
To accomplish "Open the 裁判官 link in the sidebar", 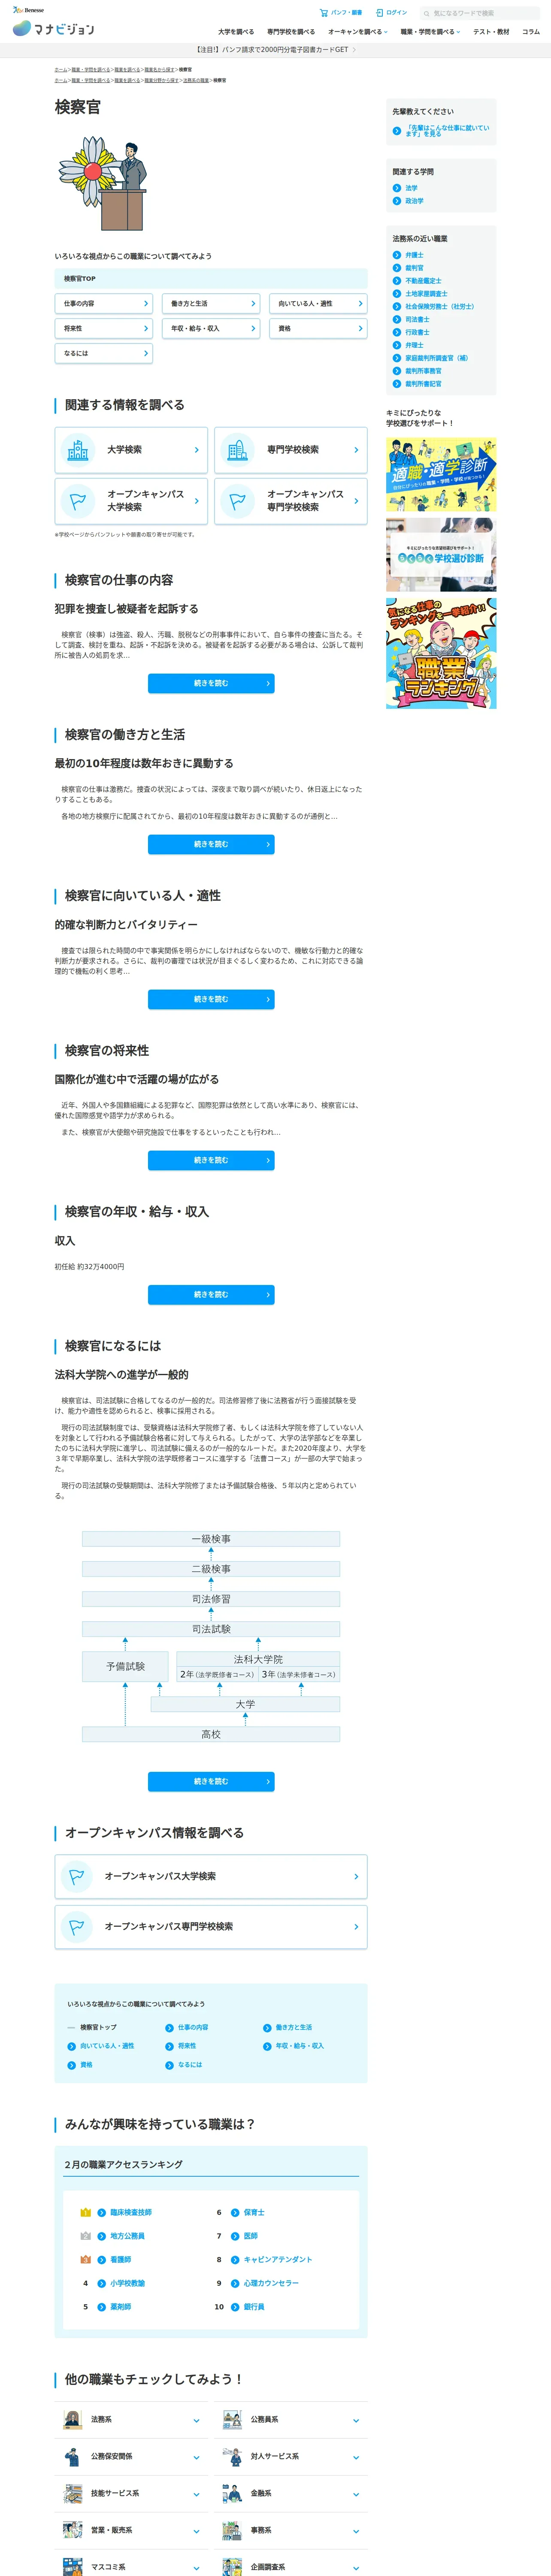I will click(x=414, y=268).
